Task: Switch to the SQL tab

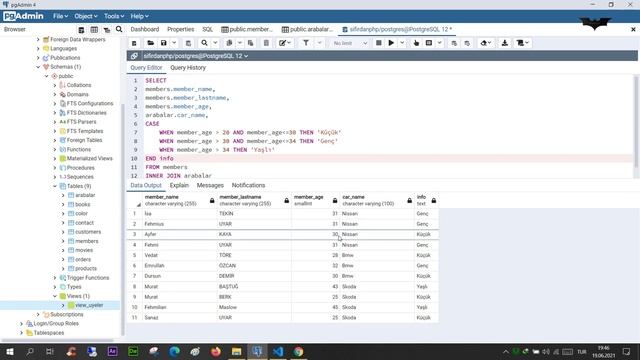Action: point(207,29)
